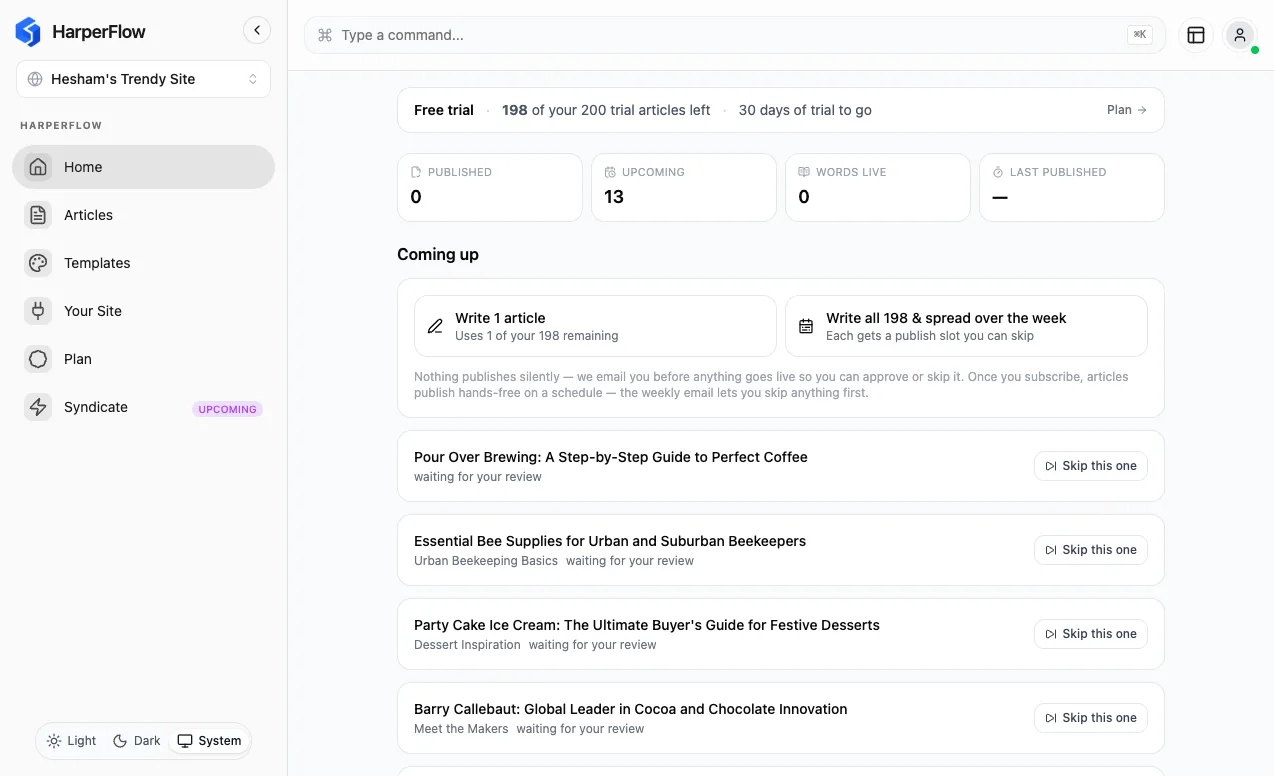Open Syndicate in the sidebar

click(x=143, y=407)
